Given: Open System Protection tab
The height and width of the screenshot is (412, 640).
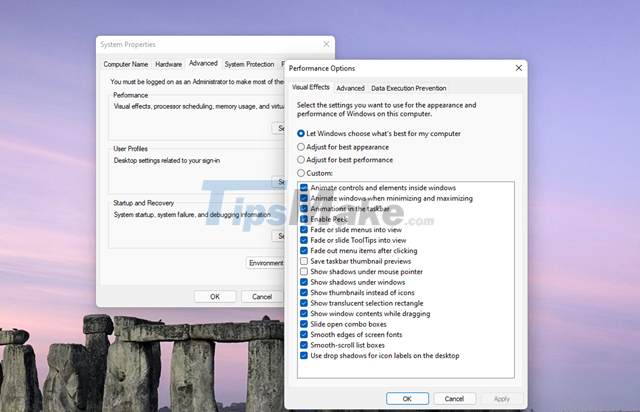Looking at the screenshot, I should coord(249,64).
